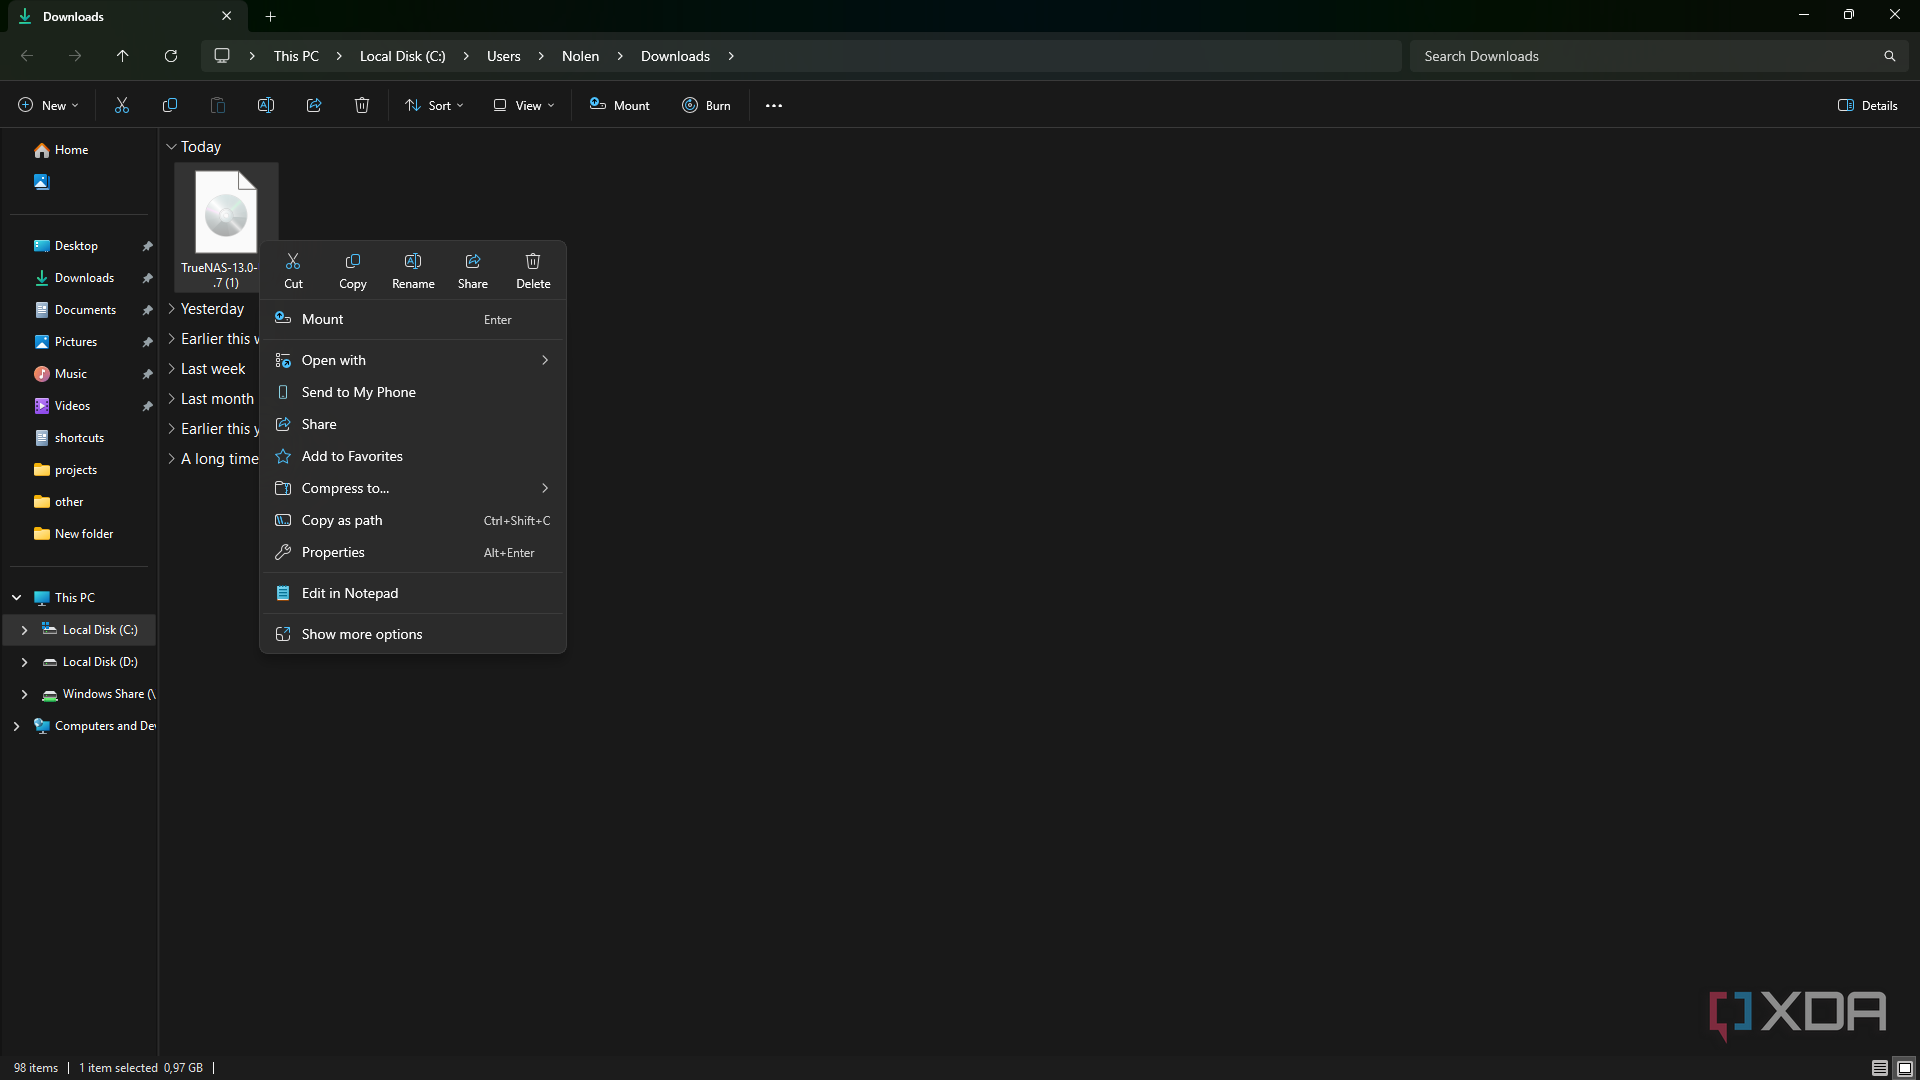Click toolbar Copy icon
Image resolution: width=1920 pixels, height=1080 pixels.
(x=170, y=105)
